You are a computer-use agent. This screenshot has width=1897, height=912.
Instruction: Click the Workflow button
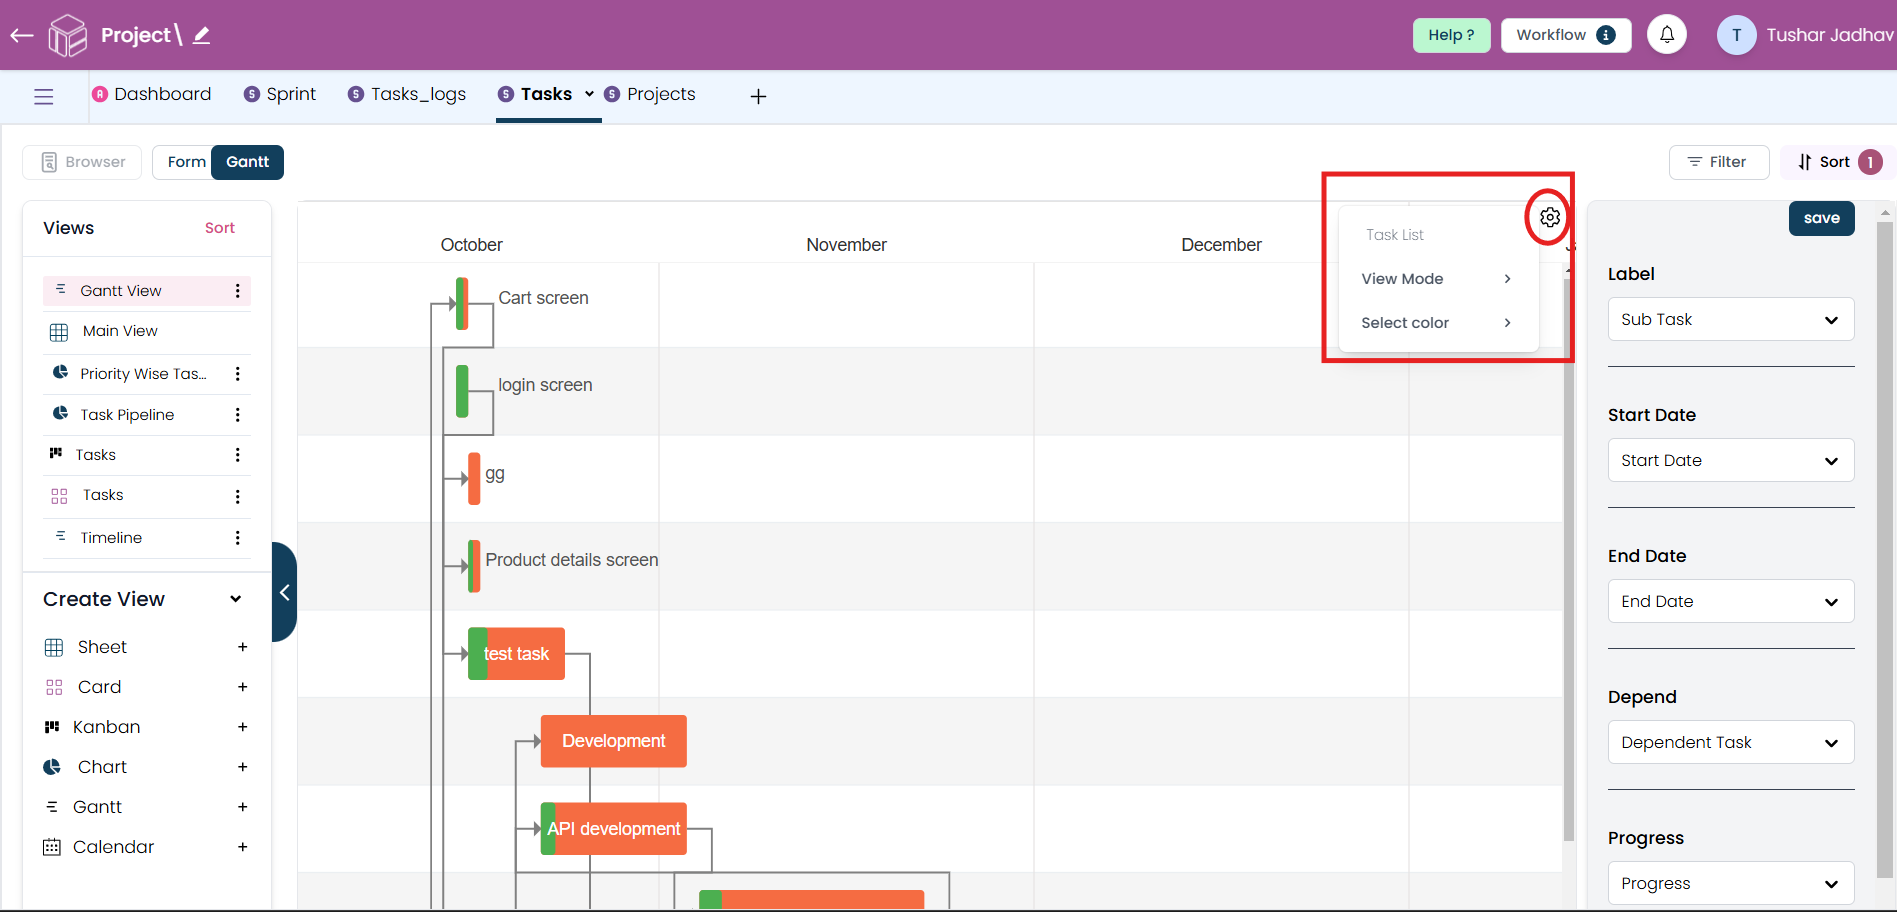pyautogui.click(x=1566, y=35)
